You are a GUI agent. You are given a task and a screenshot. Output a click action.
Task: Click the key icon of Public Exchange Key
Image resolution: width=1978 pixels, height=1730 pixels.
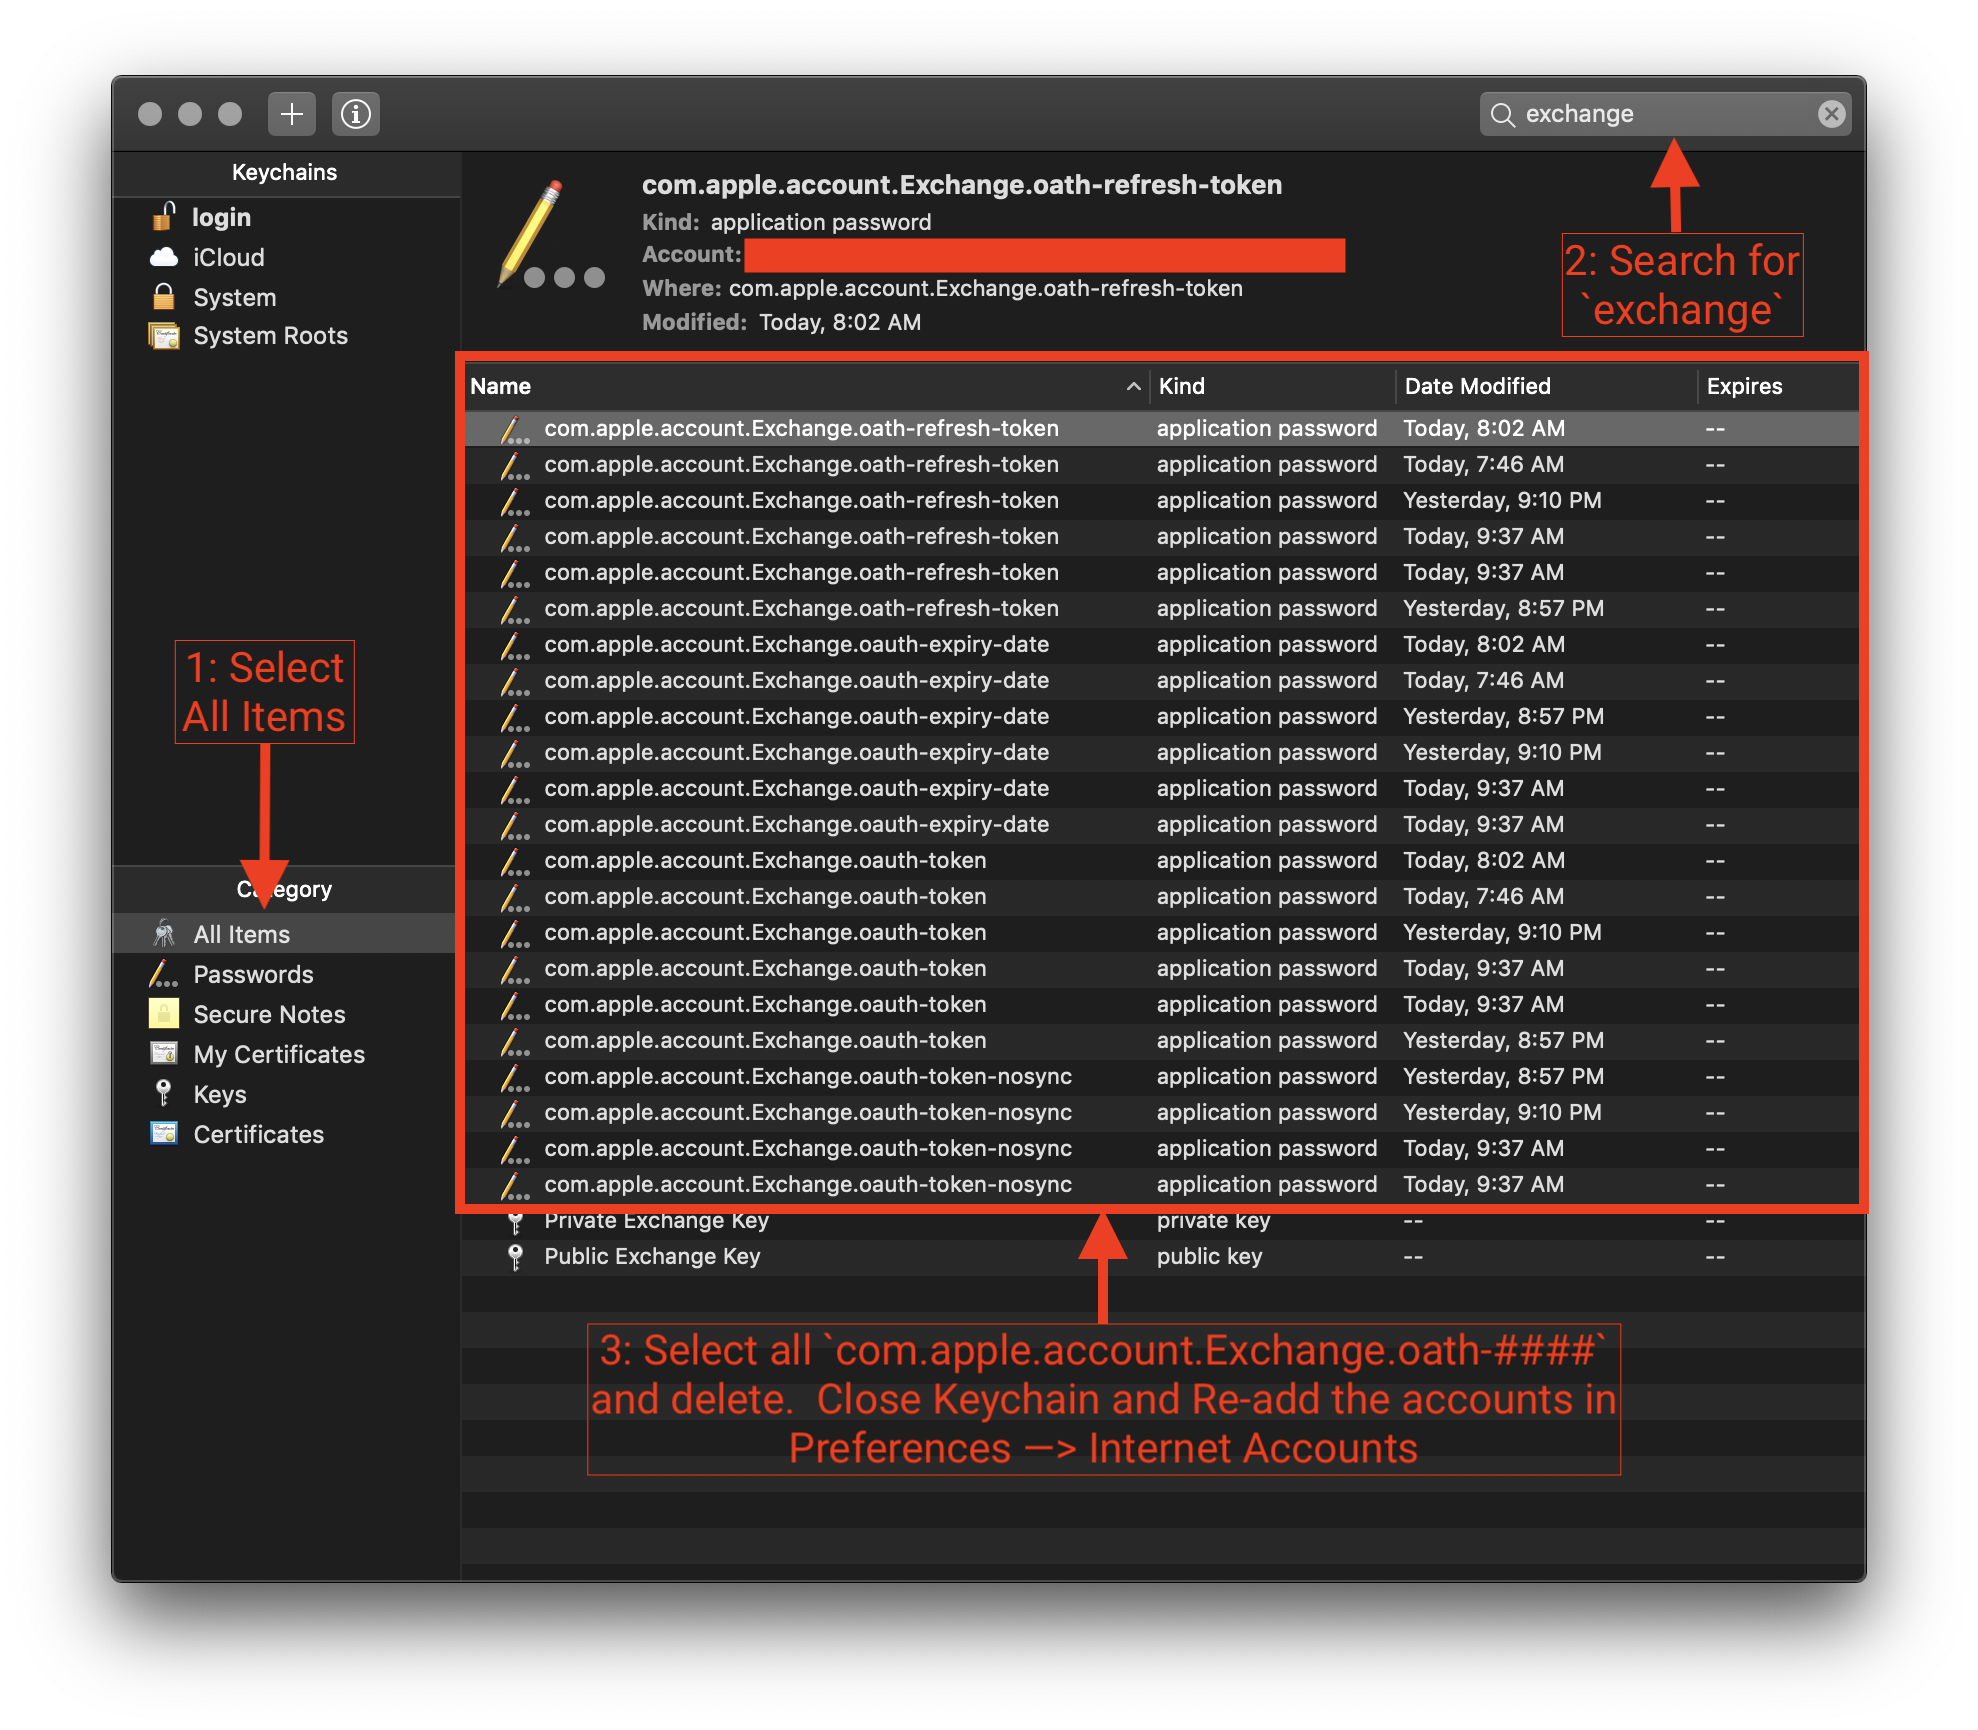[515, 1257]
